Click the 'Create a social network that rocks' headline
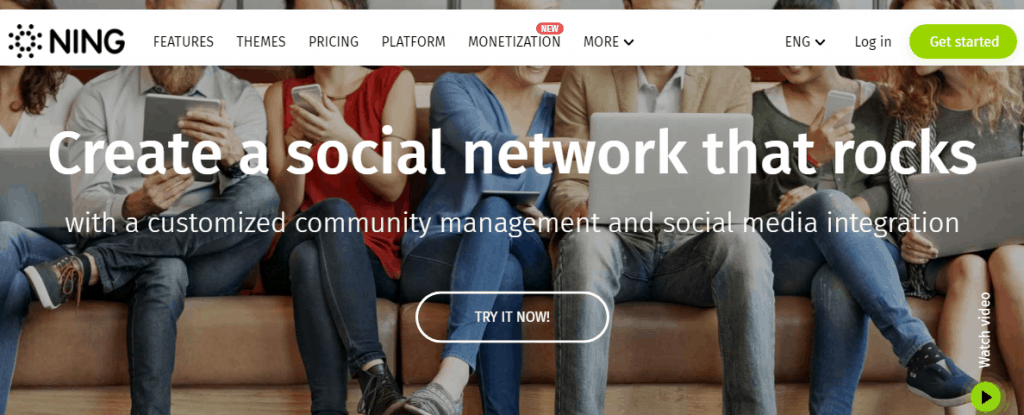This screenshot has height=415, width=1024. point(512,152)
